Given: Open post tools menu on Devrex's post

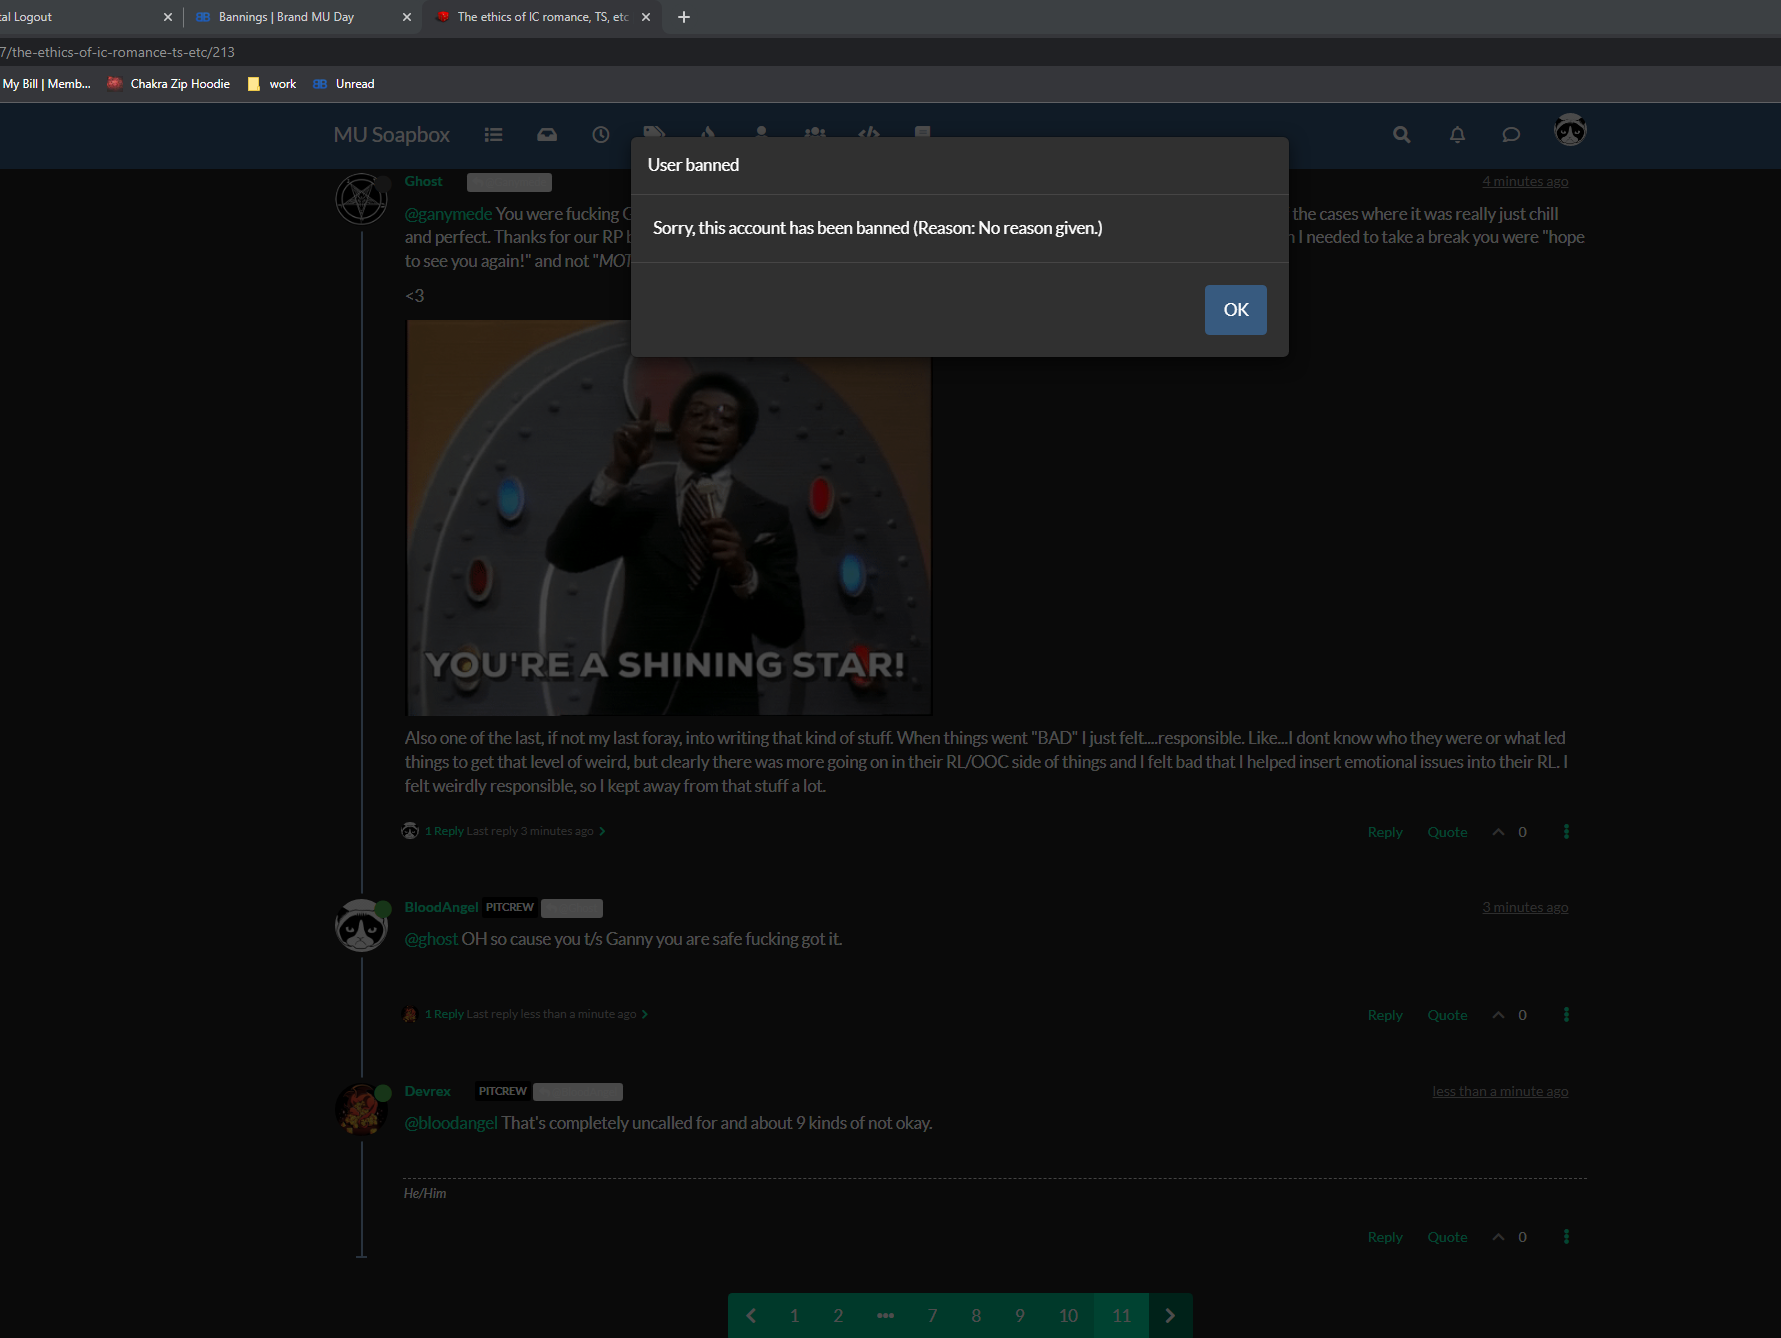Looking at the screenshot, I should [x=1566, y=1237].
